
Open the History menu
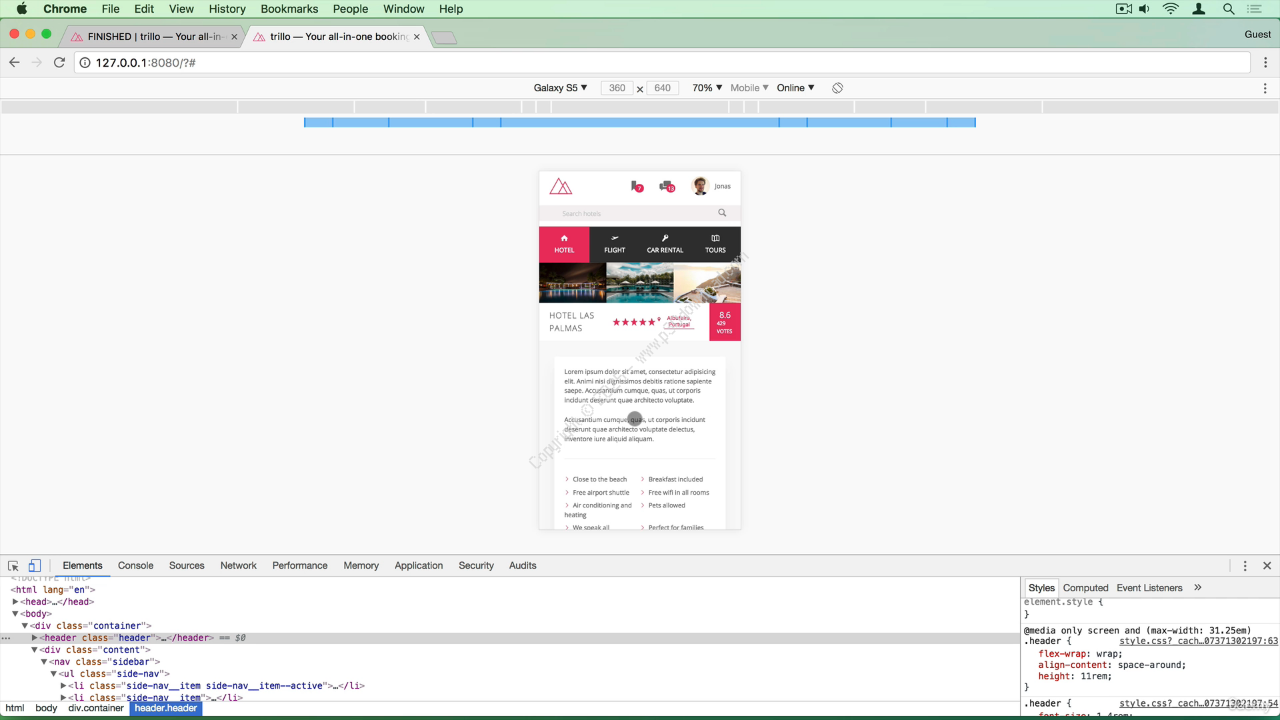coord(227,9)
